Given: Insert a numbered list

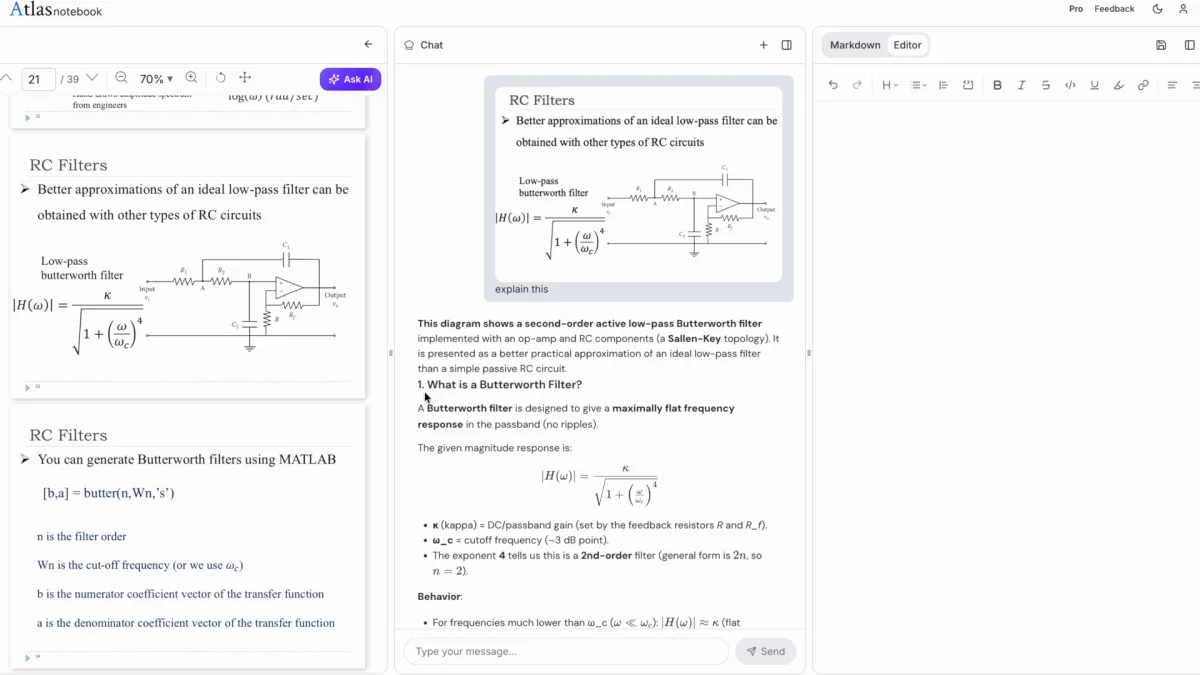Looking at the screenshot, I should click(943, 85).
